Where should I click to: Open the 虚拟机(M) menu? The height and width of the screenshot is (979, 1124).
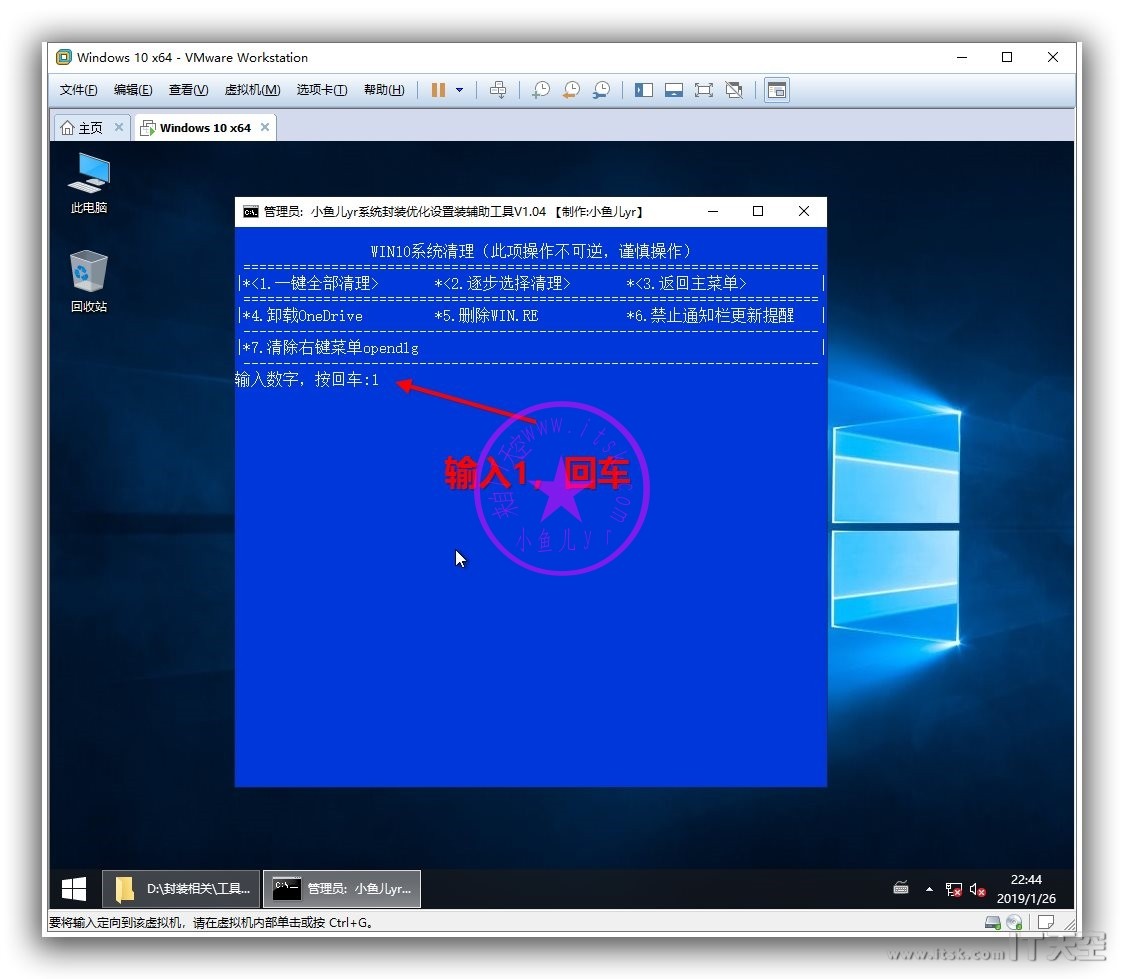click(252, 90)
